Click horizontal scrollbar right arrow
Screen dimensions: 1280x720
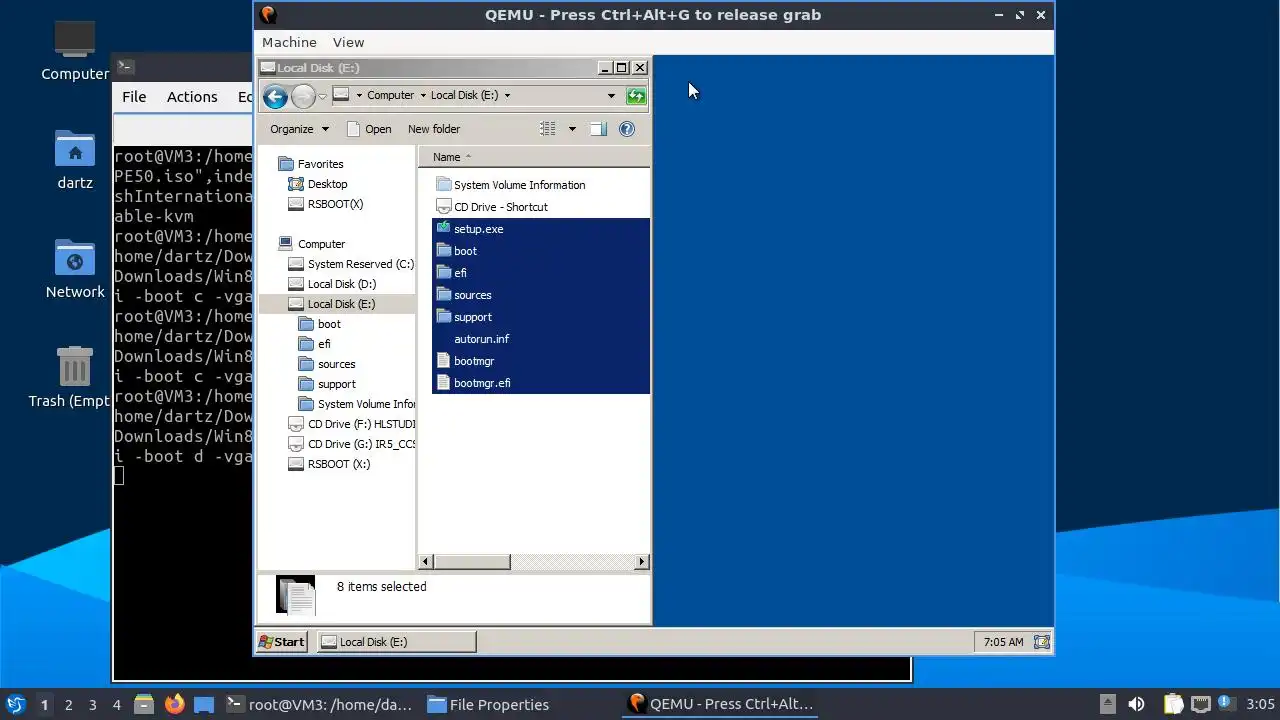642,562
